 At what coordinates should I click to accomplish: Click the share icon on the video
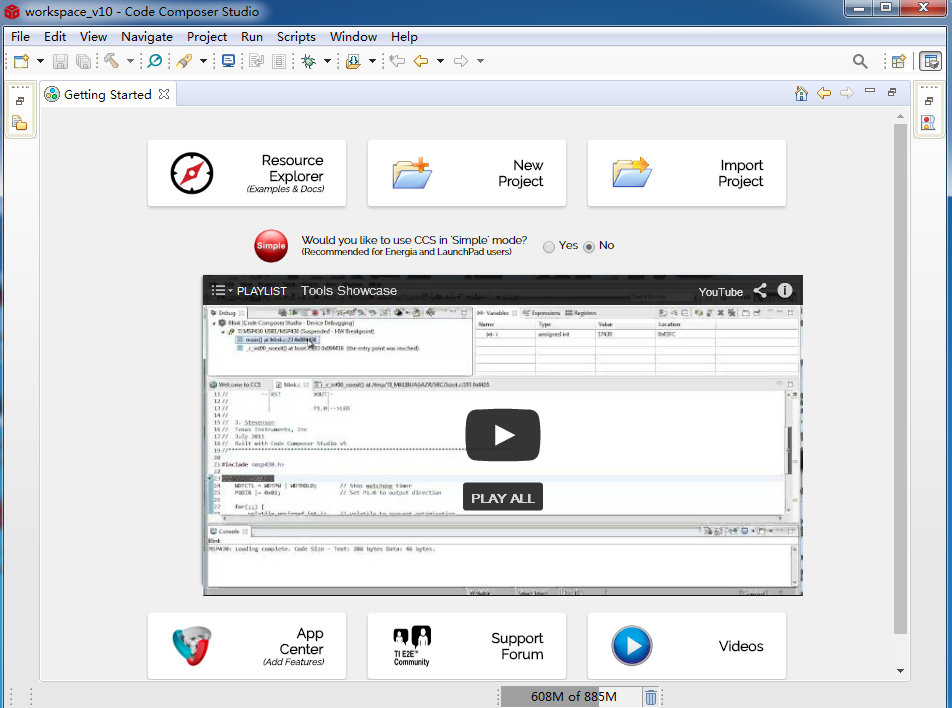coord(760,290)
